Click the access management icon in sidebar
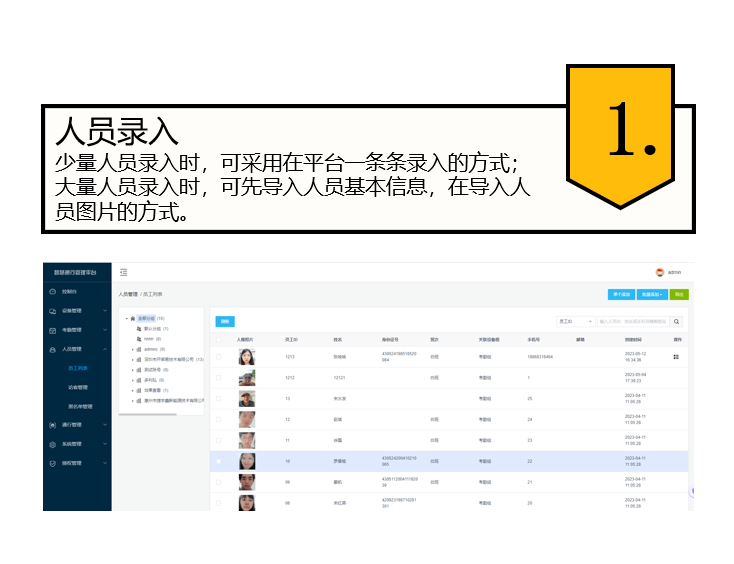The width and height of the screenshot is (734, 564). [x=52, y=425]
